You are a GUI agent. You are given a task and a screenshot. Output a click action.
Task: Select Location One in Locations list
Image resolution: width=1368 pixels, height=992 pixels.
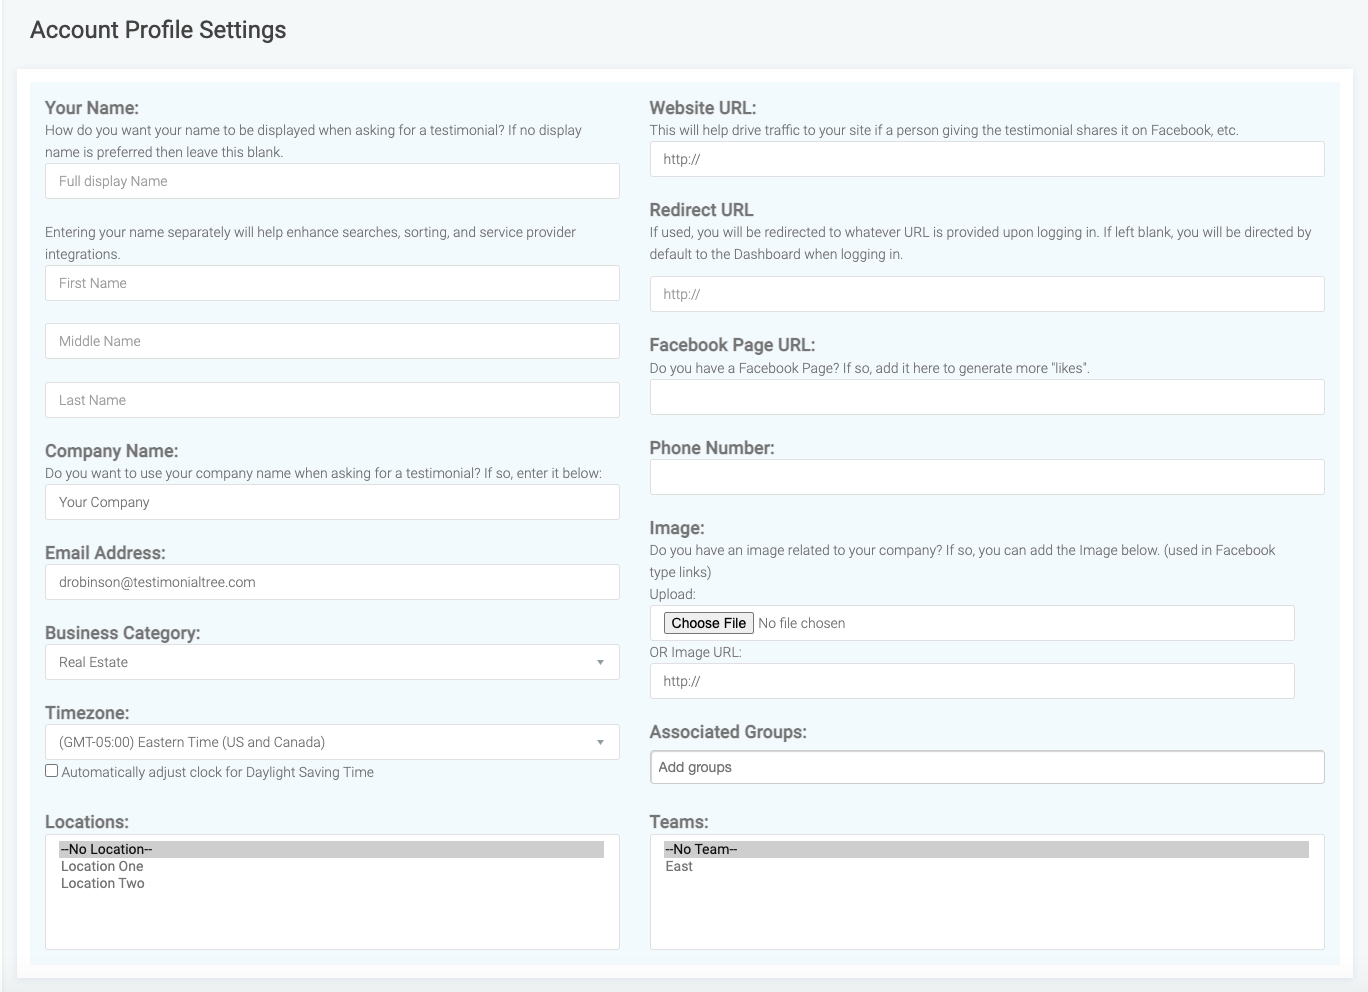click(x=102, y=866)
